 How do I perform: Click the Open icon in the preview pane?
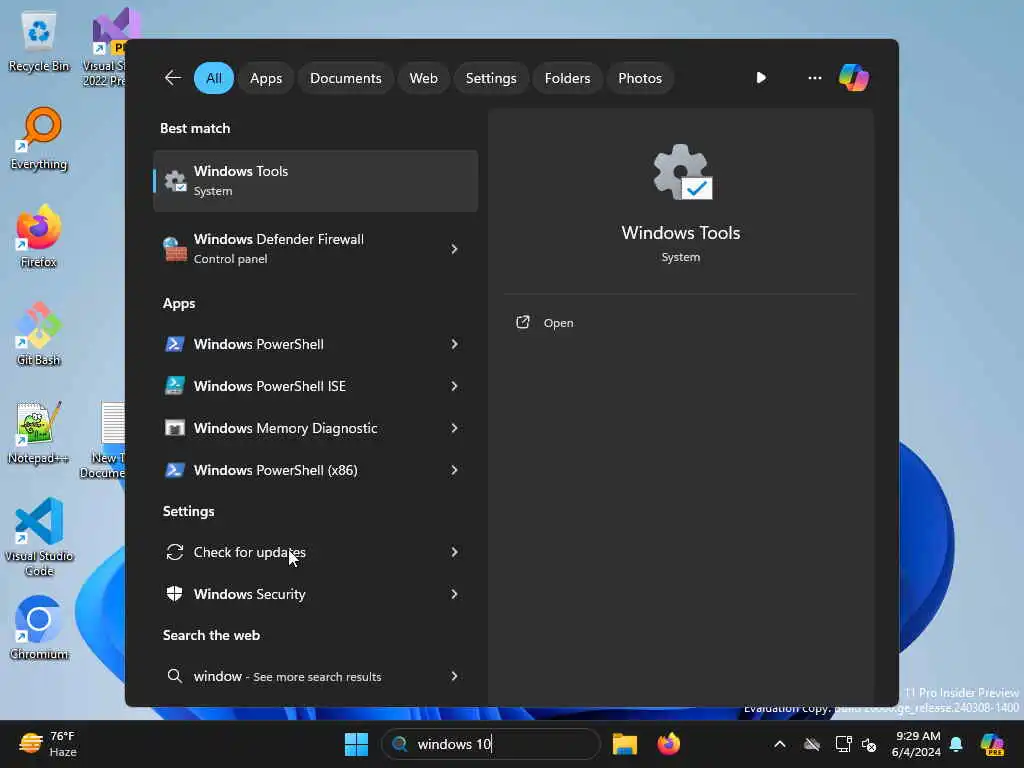[522, 322]
